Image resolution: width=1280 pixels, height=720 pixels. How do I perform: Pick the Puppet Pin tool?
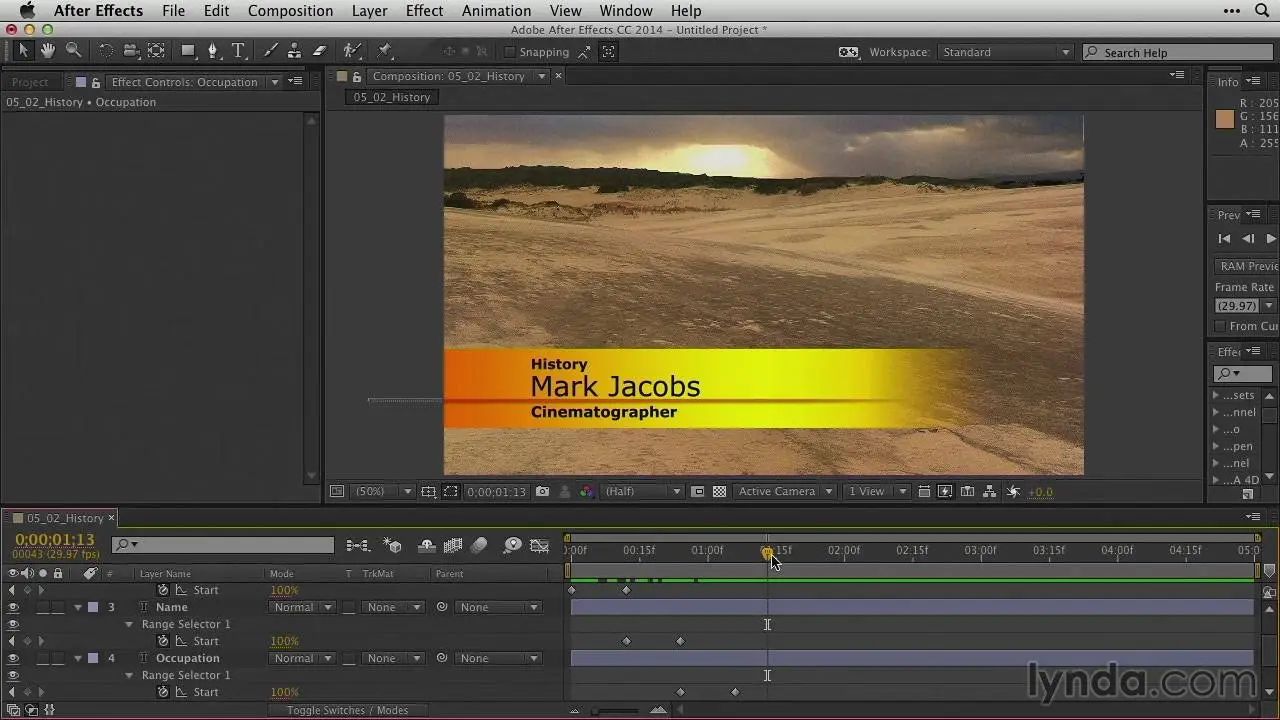coord(385,51)
